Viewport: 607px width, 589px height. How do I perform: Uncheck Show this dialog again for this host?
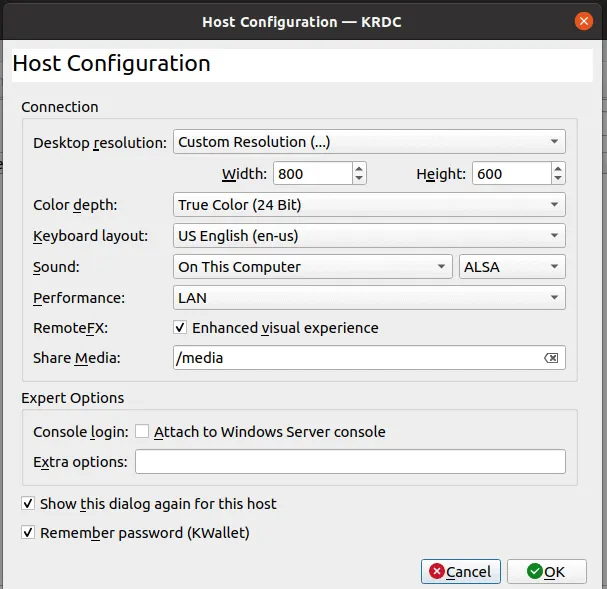click(x=28, y=504)
